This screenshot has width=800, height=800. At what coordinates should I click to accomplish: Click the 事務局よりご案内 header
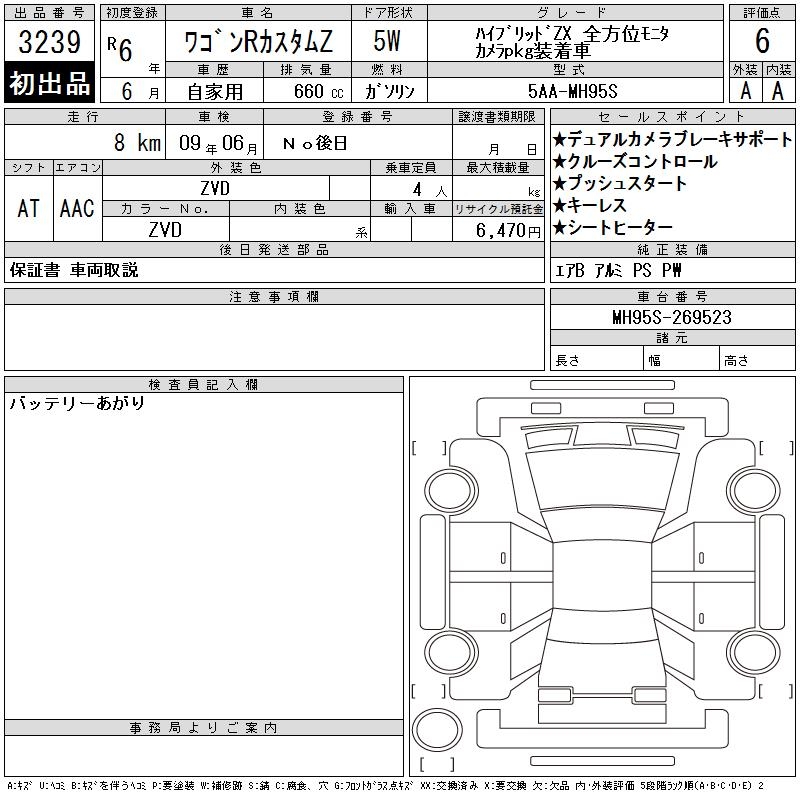click(x=204, y=728)
